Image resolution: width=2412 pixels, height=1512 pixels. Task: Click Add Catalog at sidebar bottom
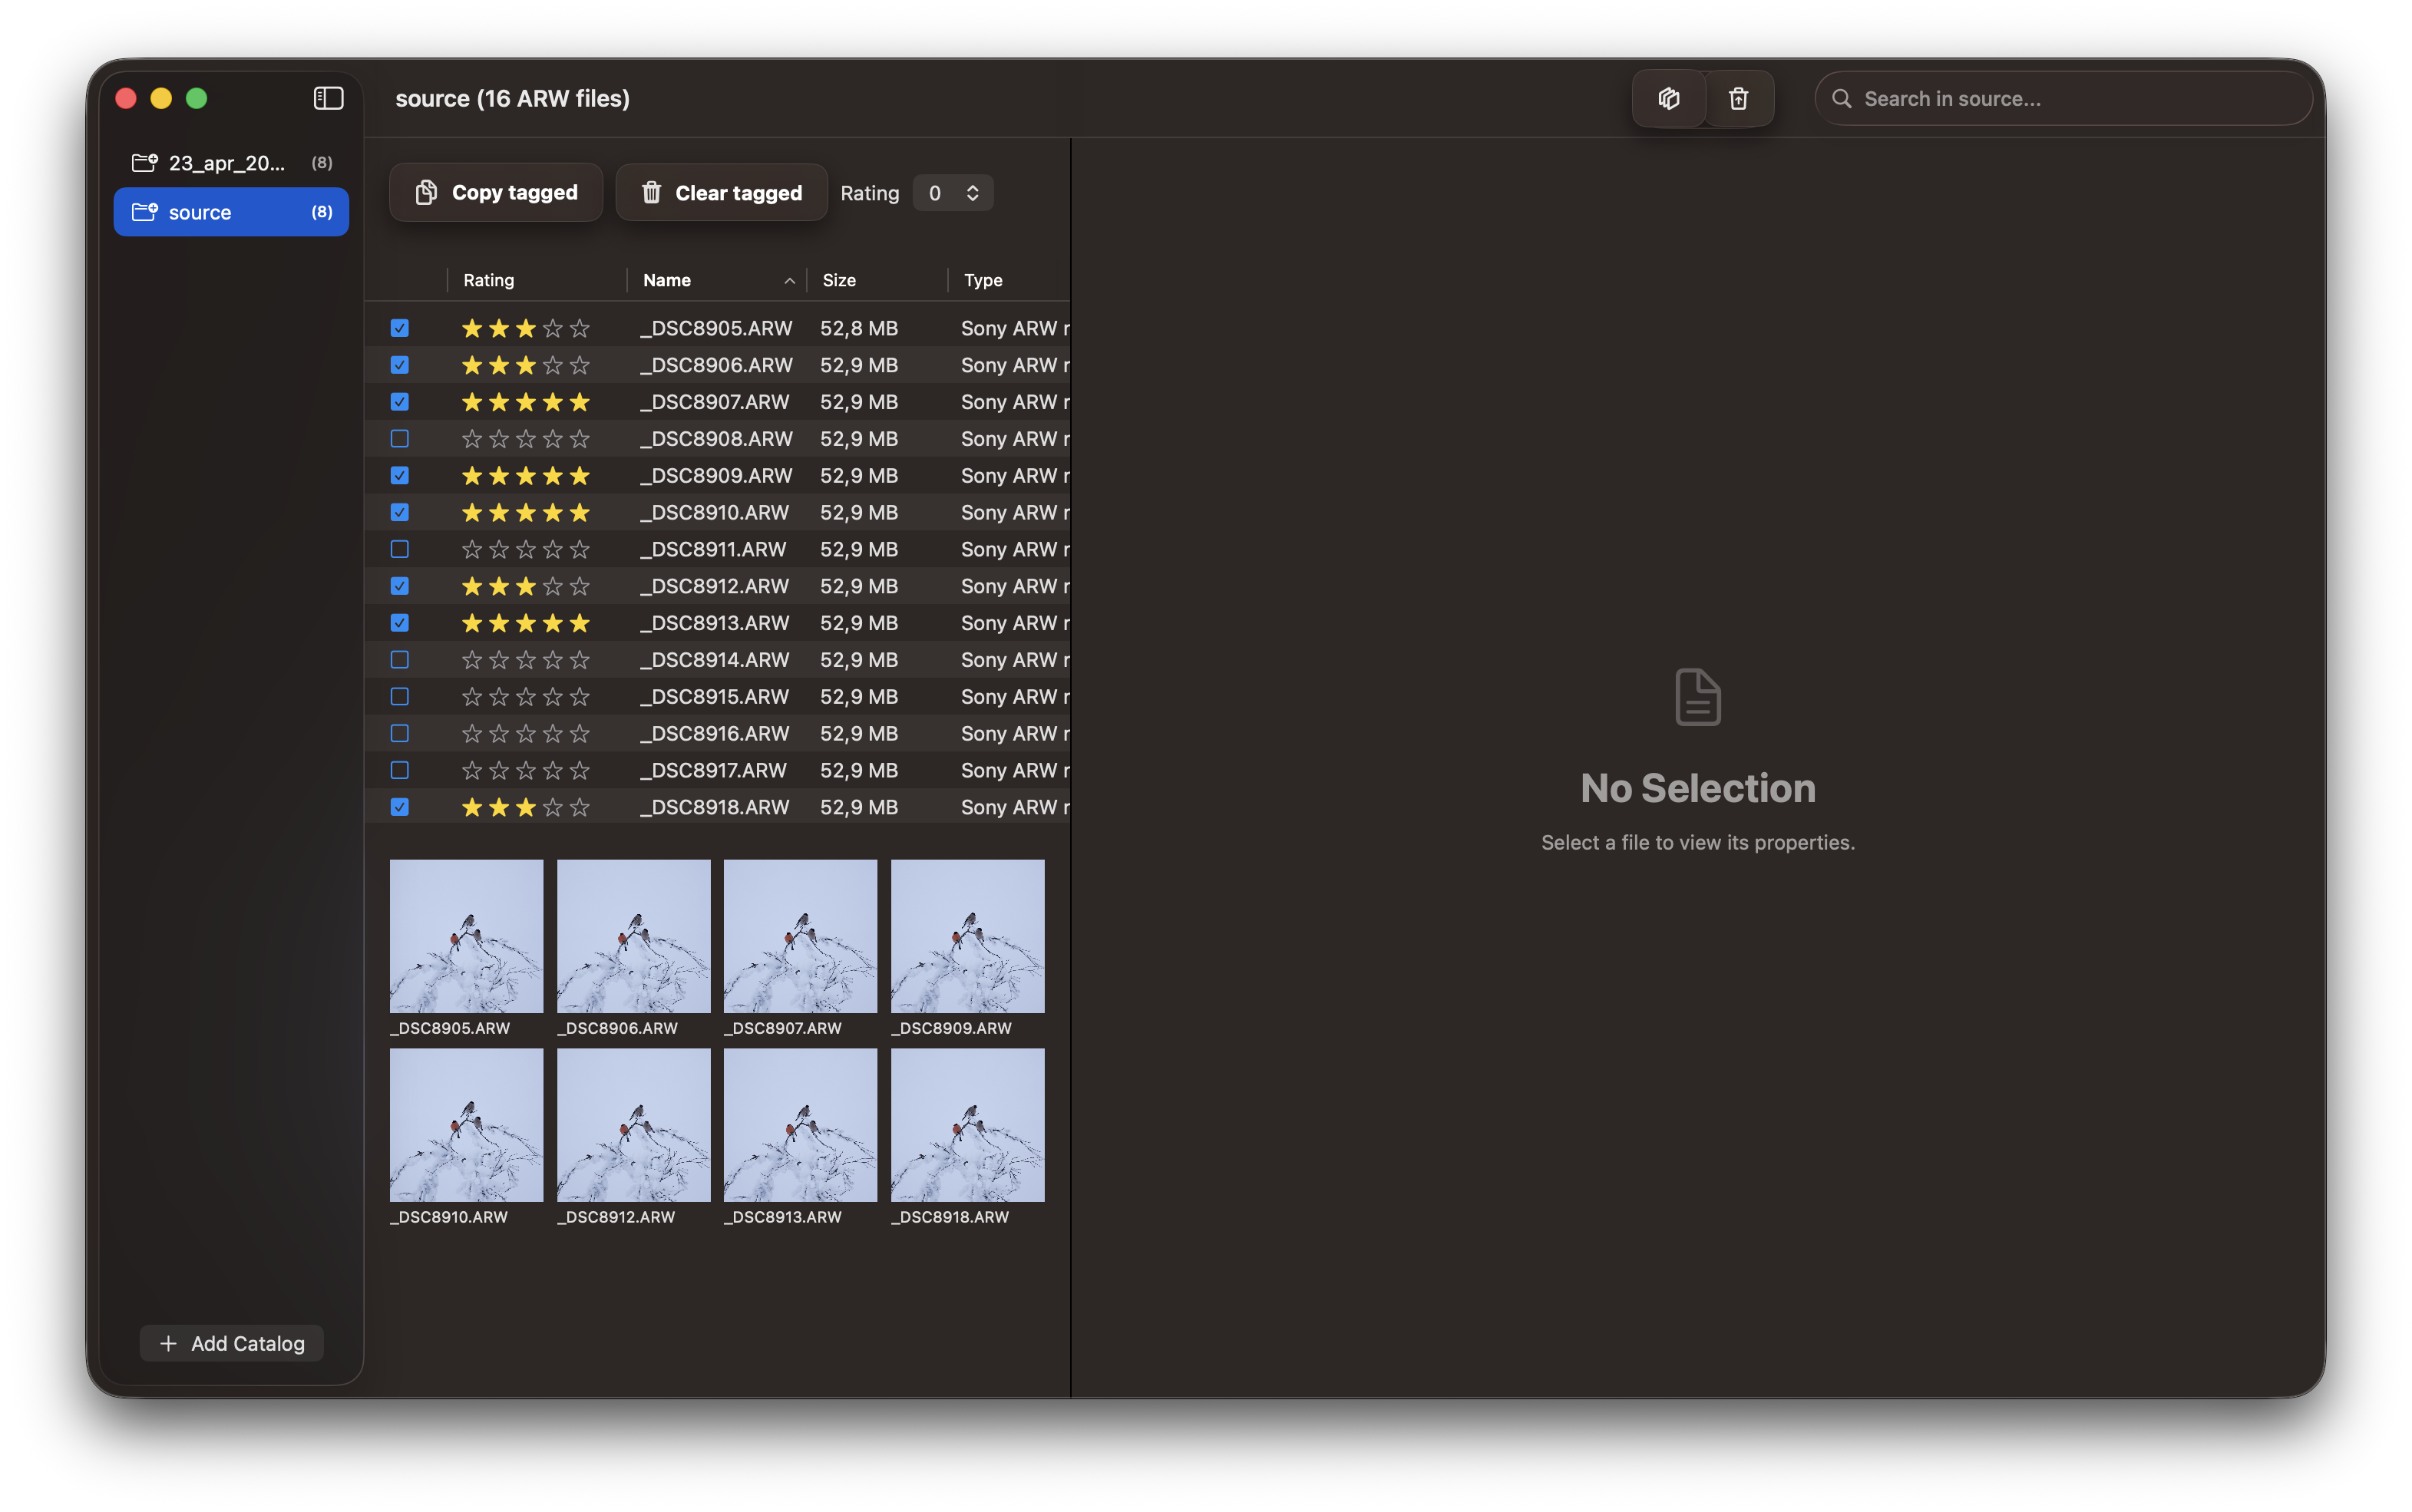coord(232,1343)
